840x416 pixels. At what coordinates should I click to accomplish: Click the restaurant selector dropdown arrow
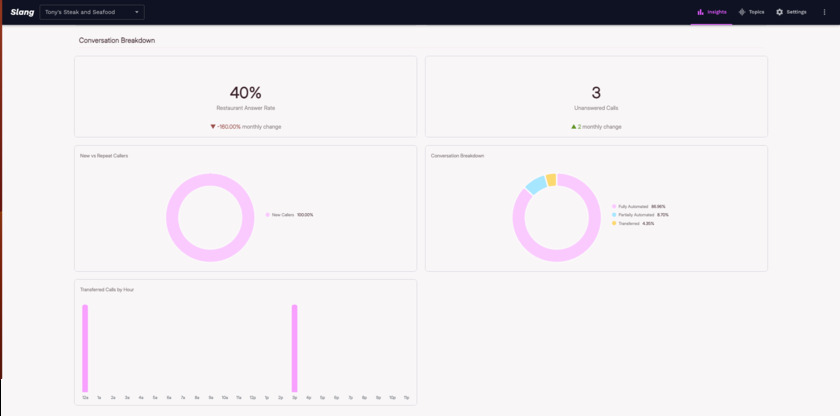[x=137, y=12]
